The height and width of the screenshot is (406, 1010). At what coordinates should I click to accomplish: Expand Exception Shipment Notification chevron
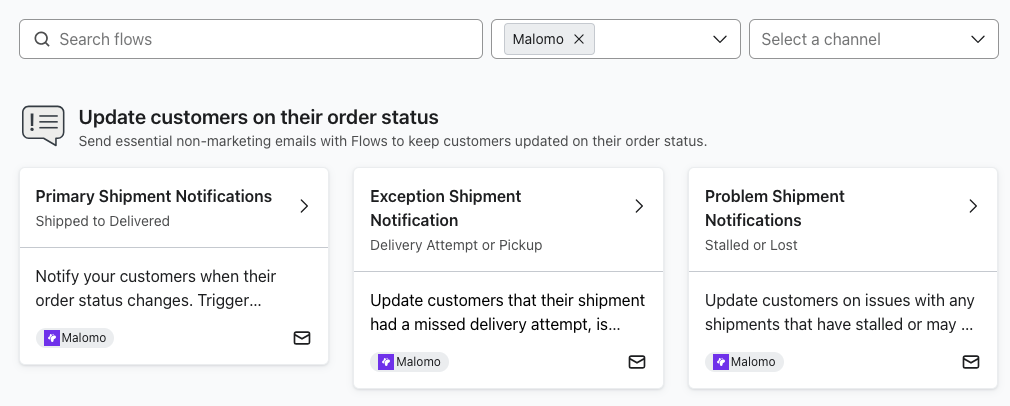pyautogui.click(x=639, y=207)
